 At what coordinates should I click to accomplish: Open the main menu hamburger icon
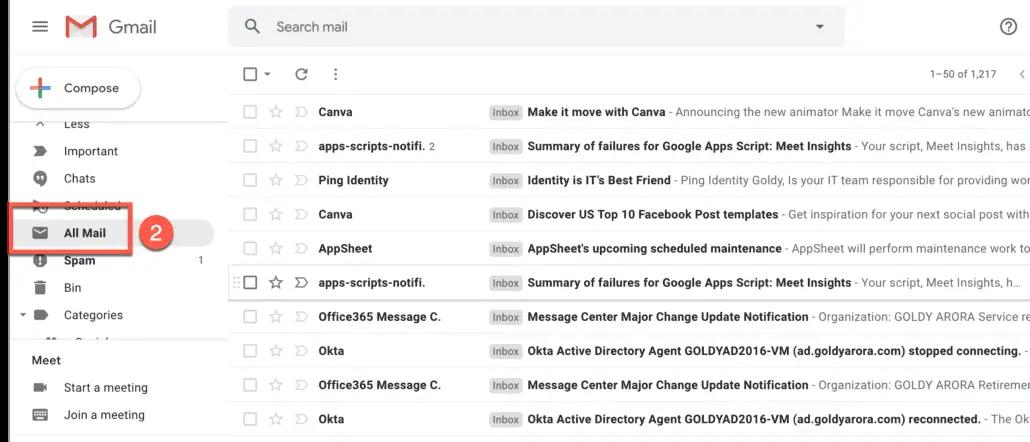pos(40,27)
